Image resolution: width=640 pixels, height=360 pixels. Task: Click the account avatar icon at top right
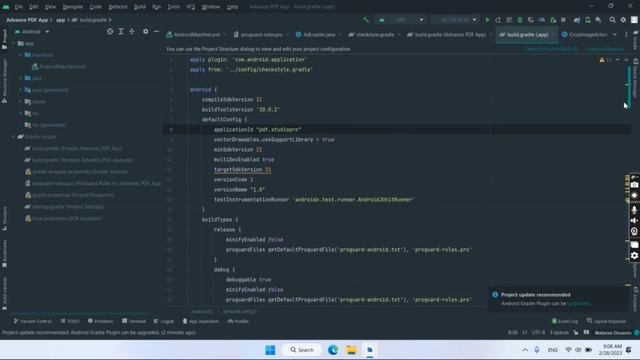[x=634, y=20]
